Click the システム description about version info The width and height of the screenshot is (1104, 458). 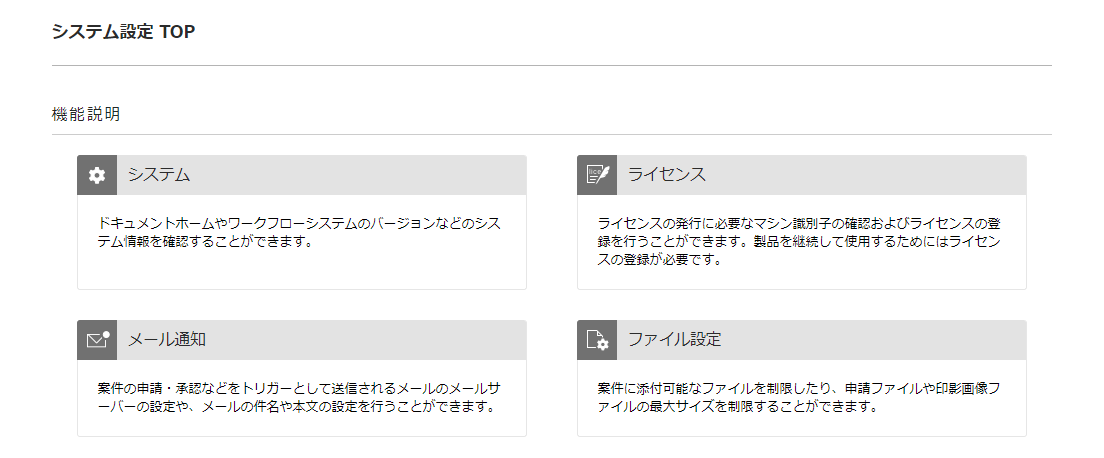pyautogui.click(x=300, y=233)
